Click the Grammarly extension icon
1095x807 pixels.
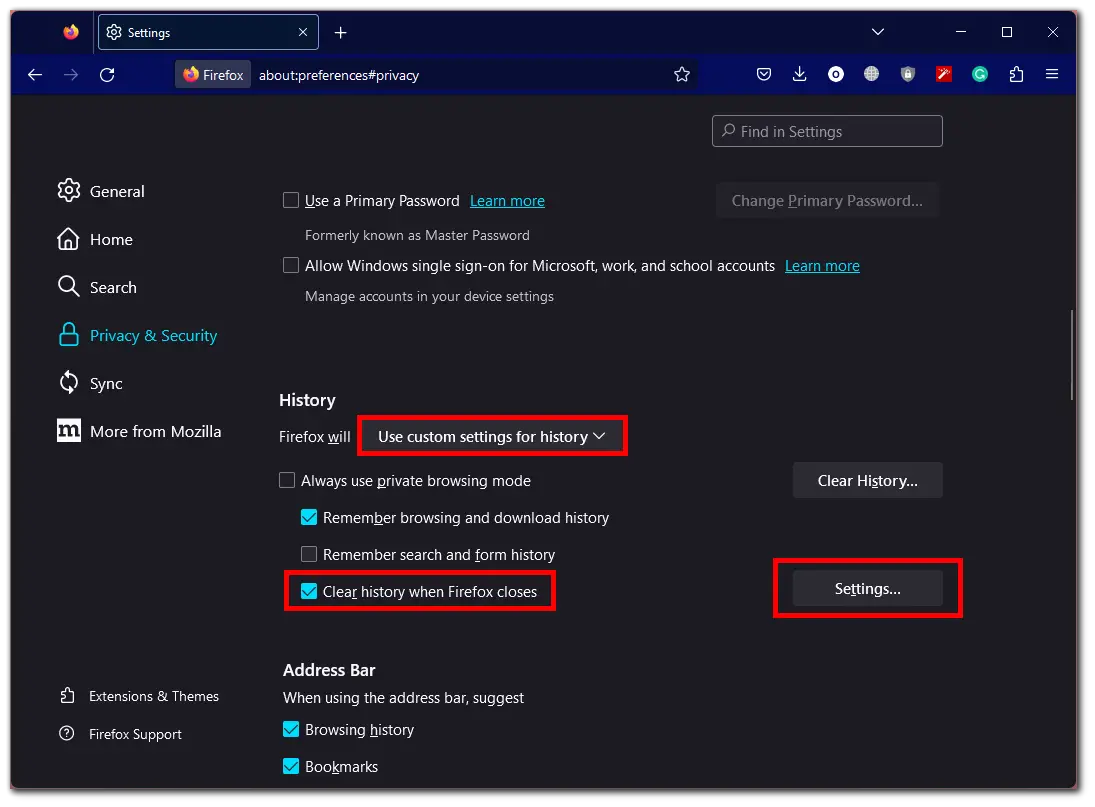pos(979,74)
